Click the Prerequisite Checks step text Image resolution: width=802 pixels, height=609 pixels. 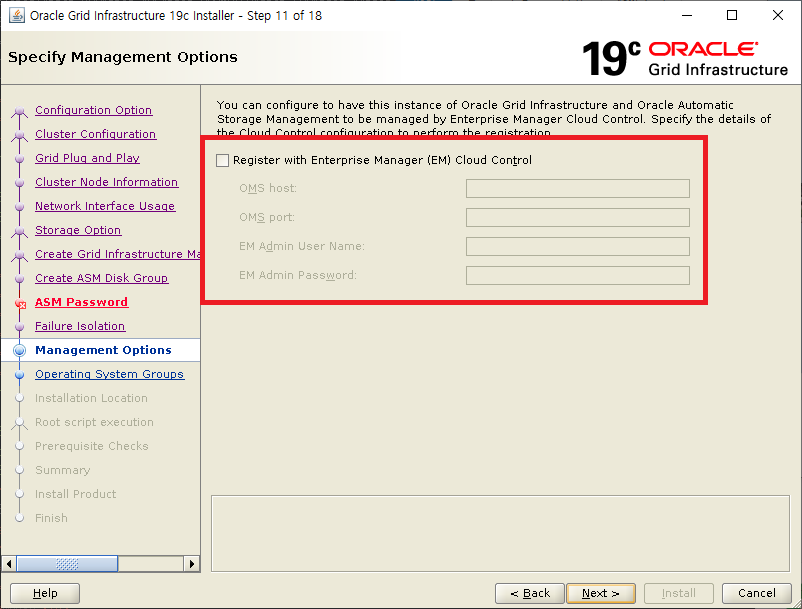pyautogui.click(x=92, y=446)
